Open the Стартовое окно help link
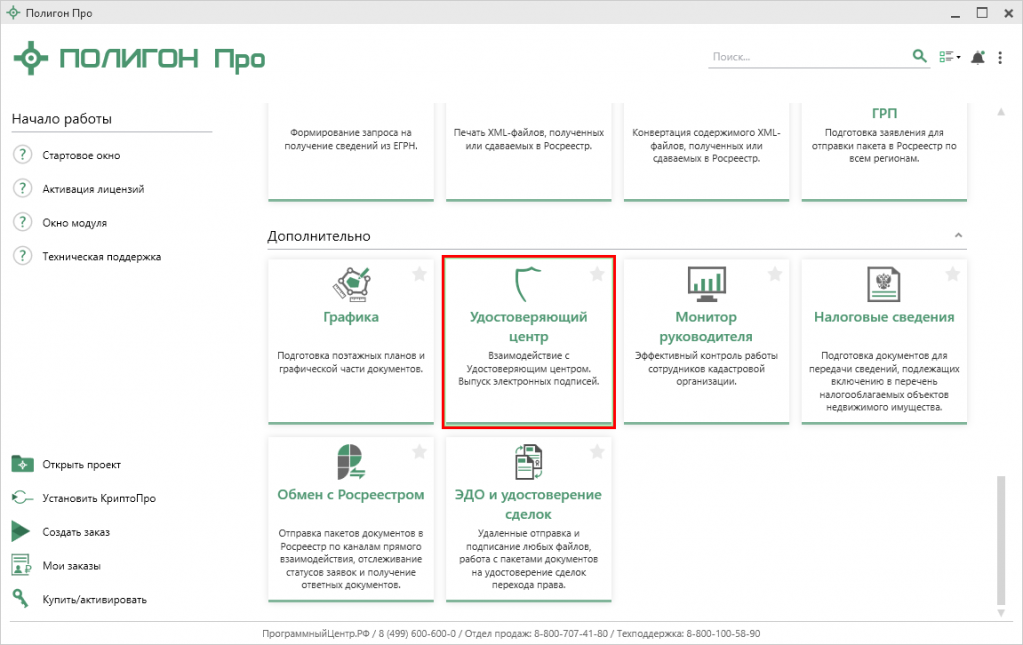 (81, 155)
